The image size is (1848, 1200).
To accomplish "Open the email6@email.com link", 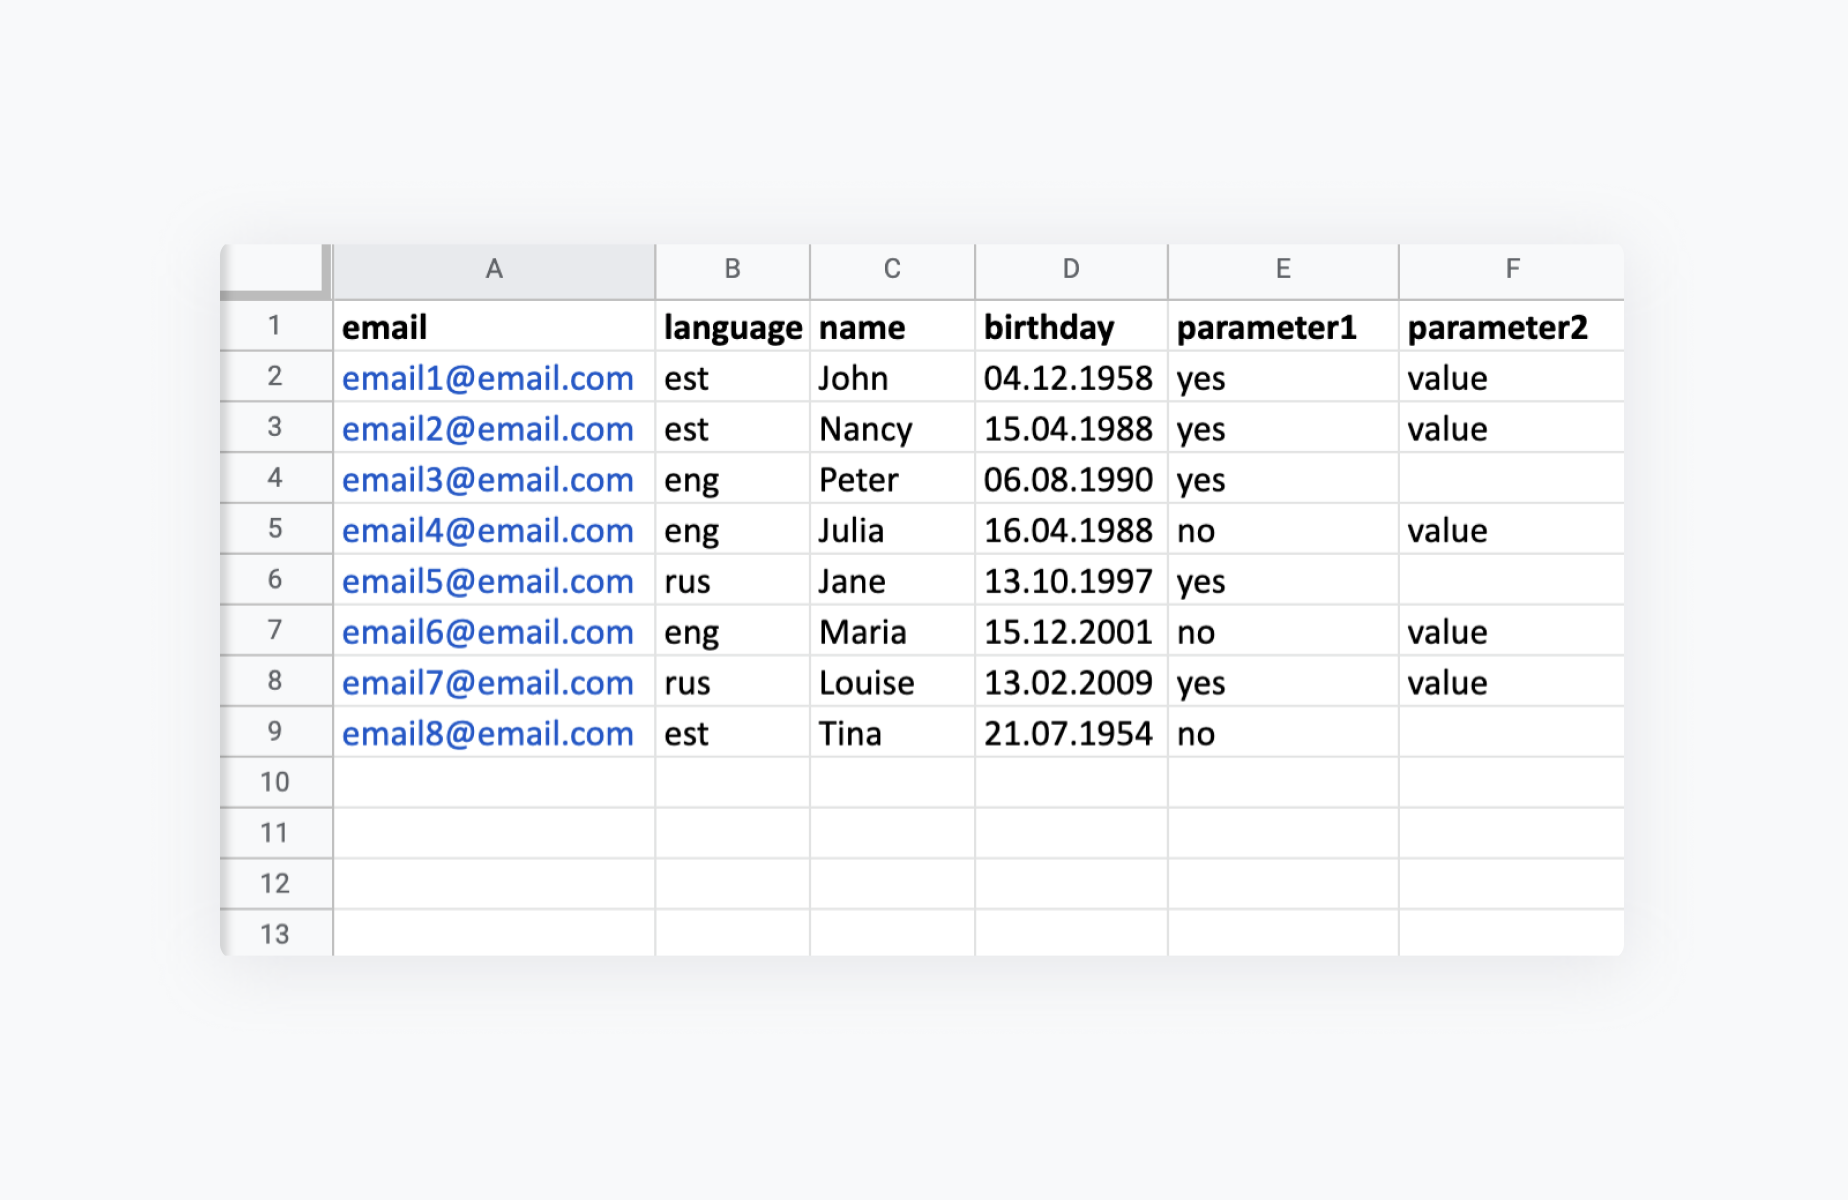I will coord(488,632).
